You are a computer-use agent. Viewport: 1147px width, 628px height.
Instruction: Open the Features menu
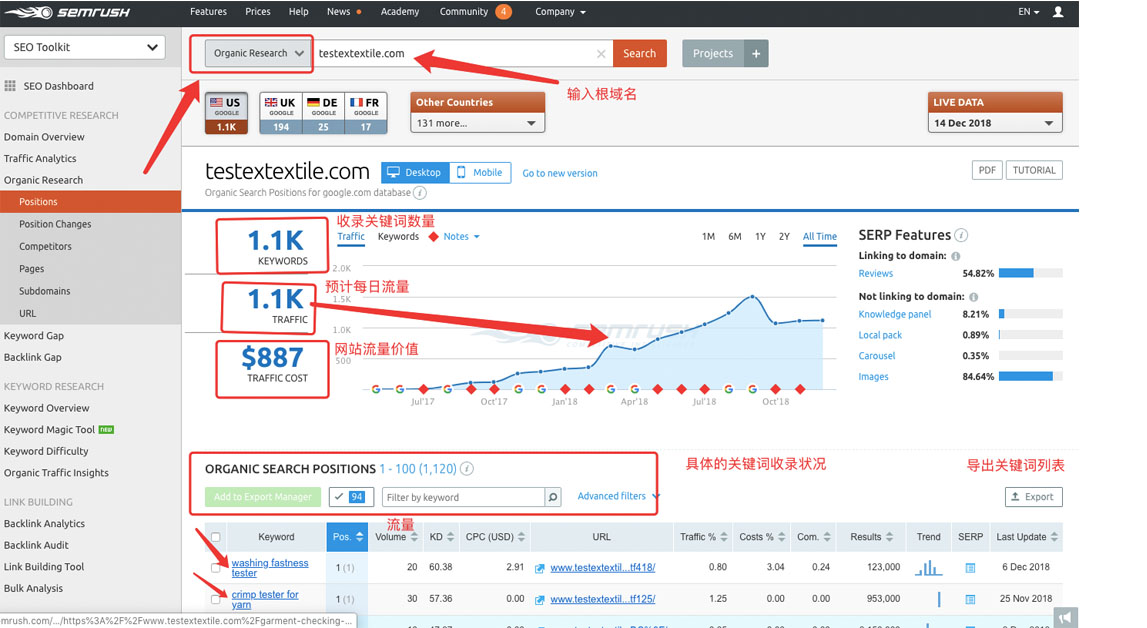pyautogui.click(x=208, y=12)
